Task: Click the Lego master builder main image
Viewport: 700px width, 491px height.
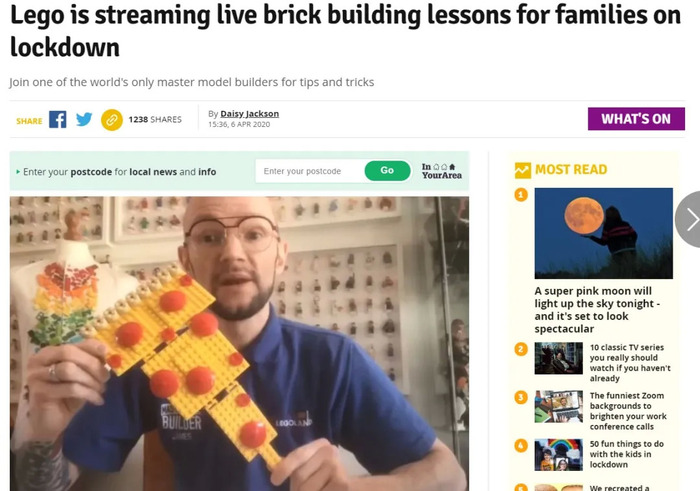Action: (x=239, y=344)
